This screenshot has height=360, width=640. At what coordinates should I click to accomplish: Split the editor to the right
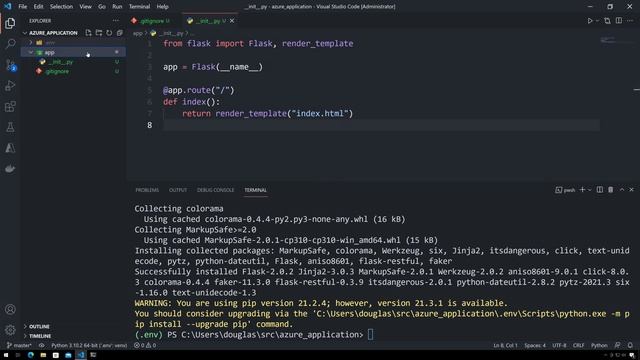(619, 20)
